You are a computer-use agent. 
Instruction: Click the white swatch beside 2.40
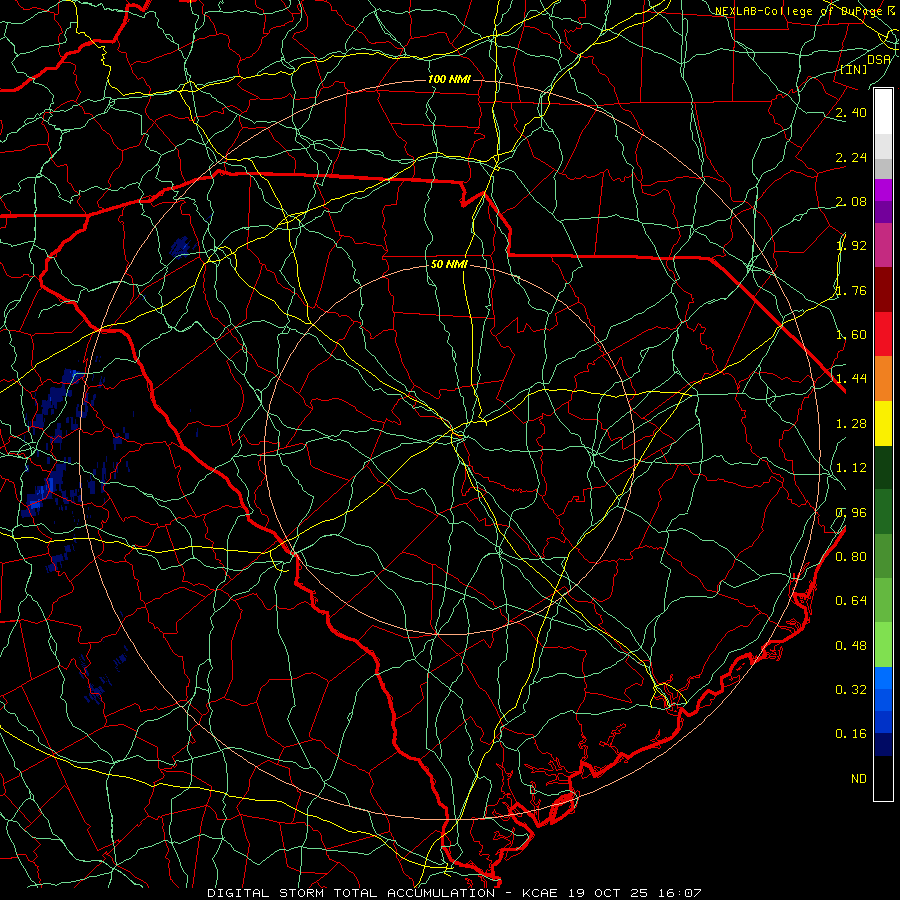883,112
